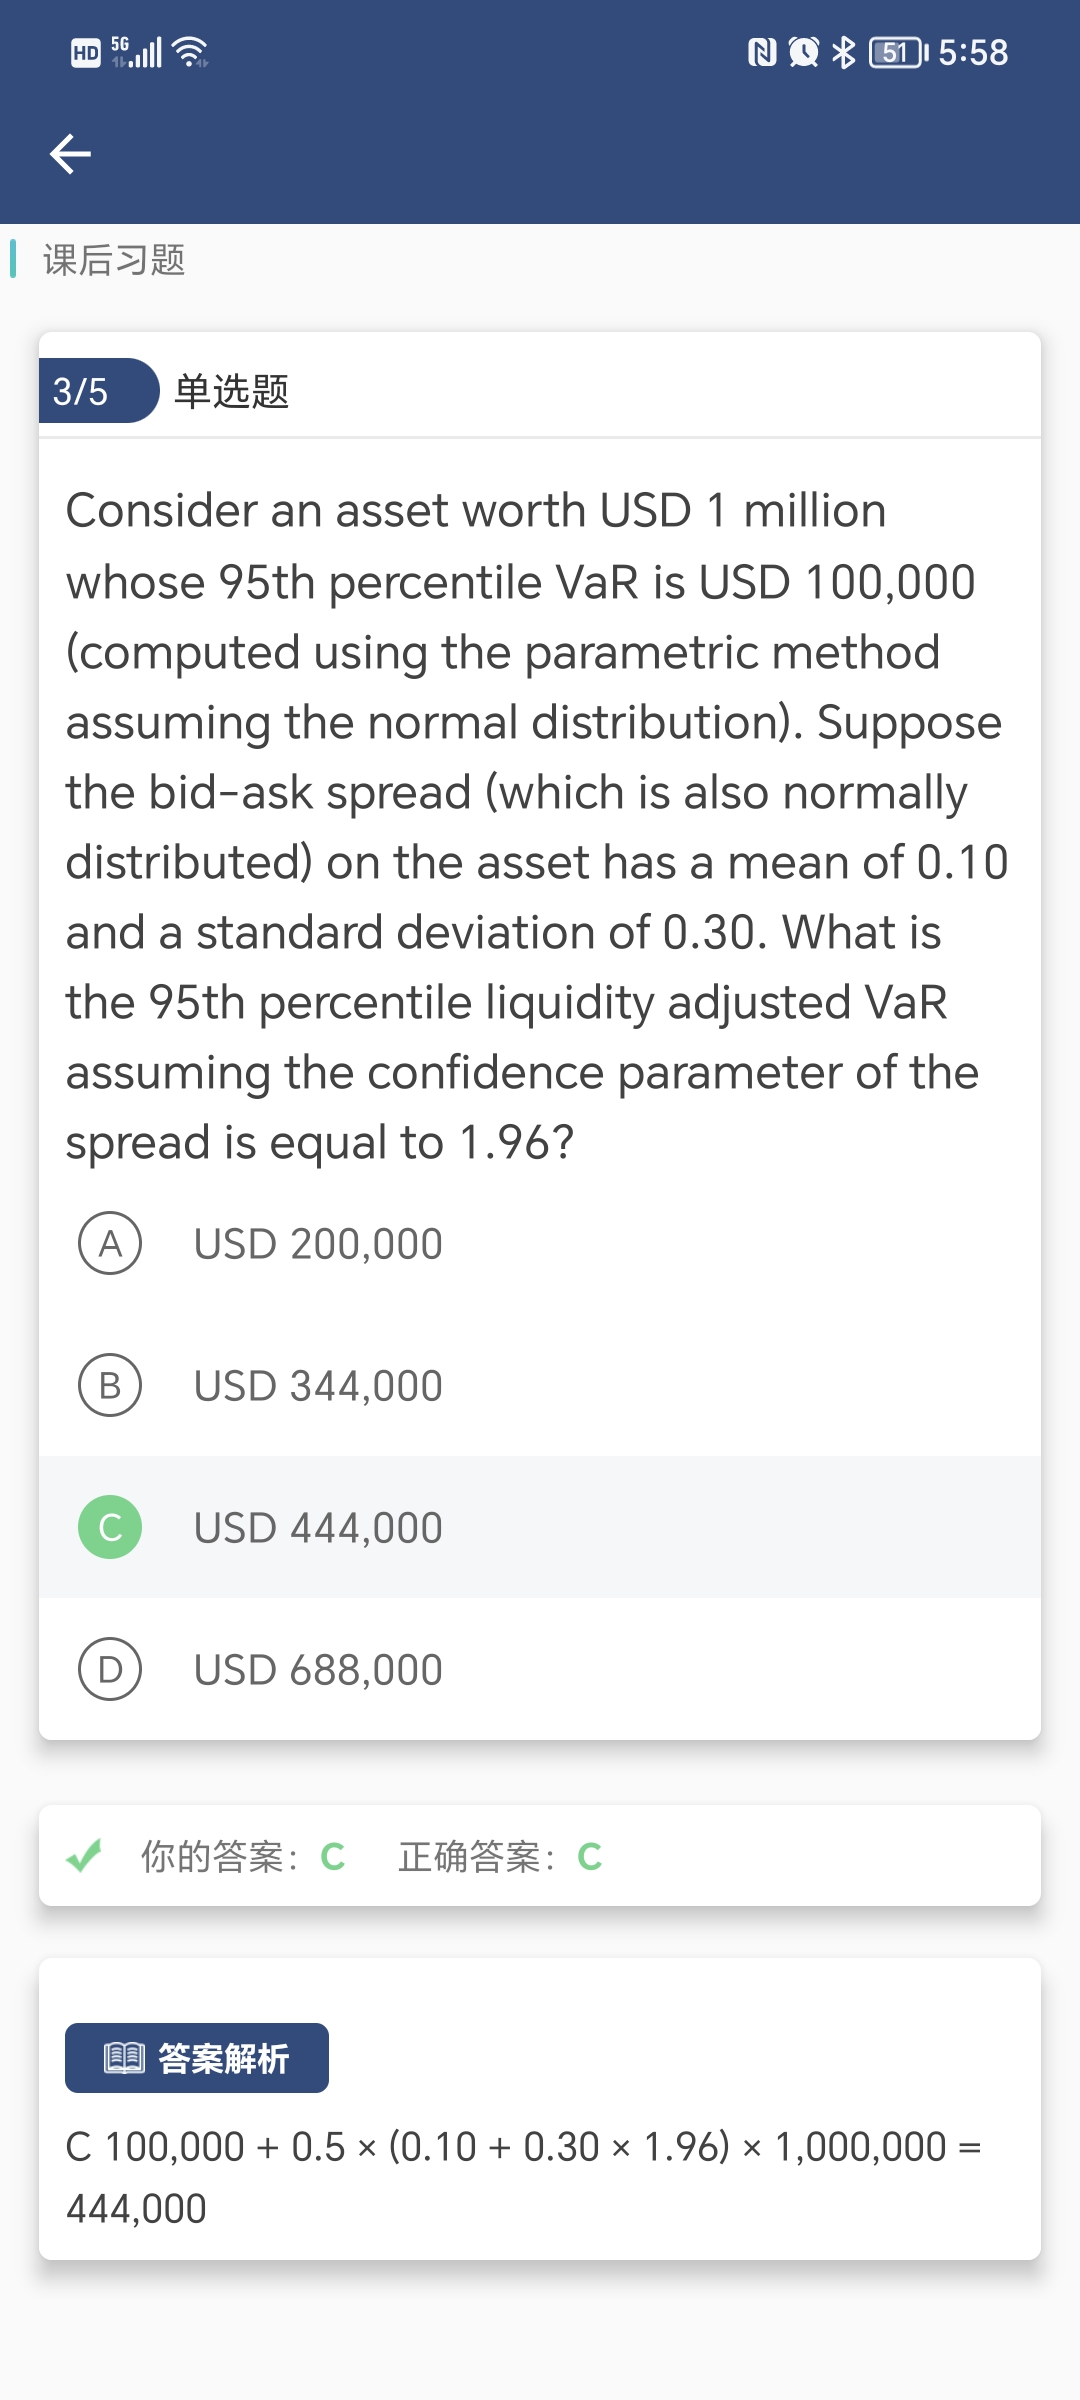Tap the 正确答案 C label
This screenshot has width=1080, height=2400.
500,1857
